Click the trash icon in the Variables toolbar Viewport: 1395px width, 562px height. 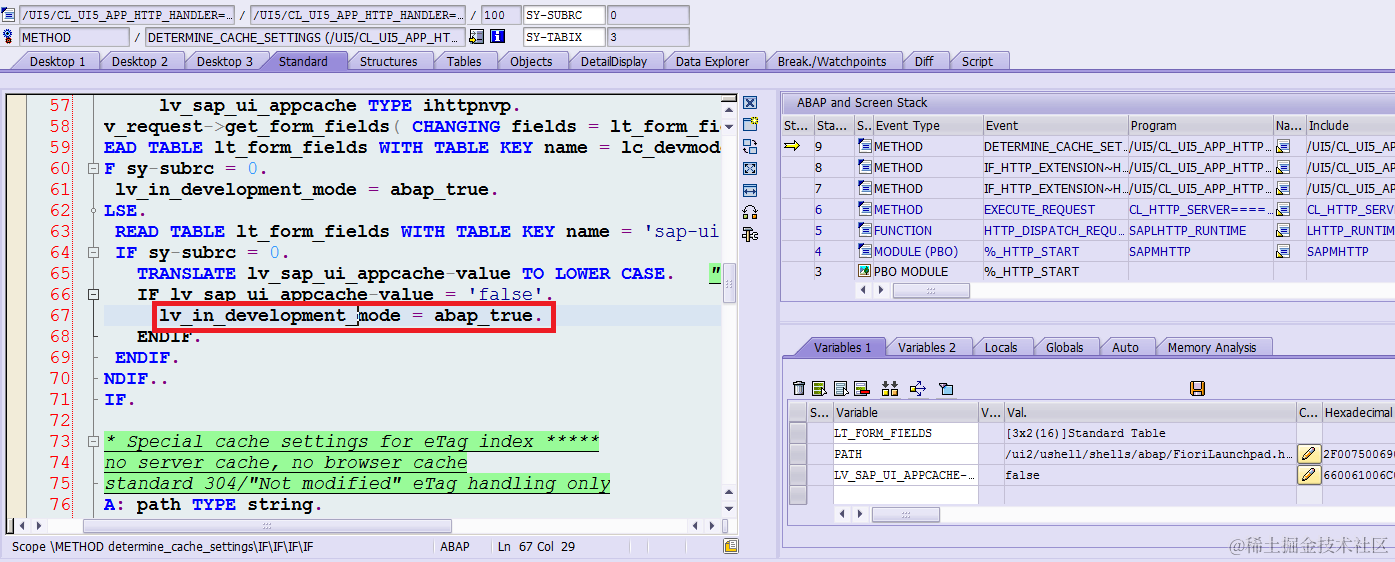[x=798, y=388]
